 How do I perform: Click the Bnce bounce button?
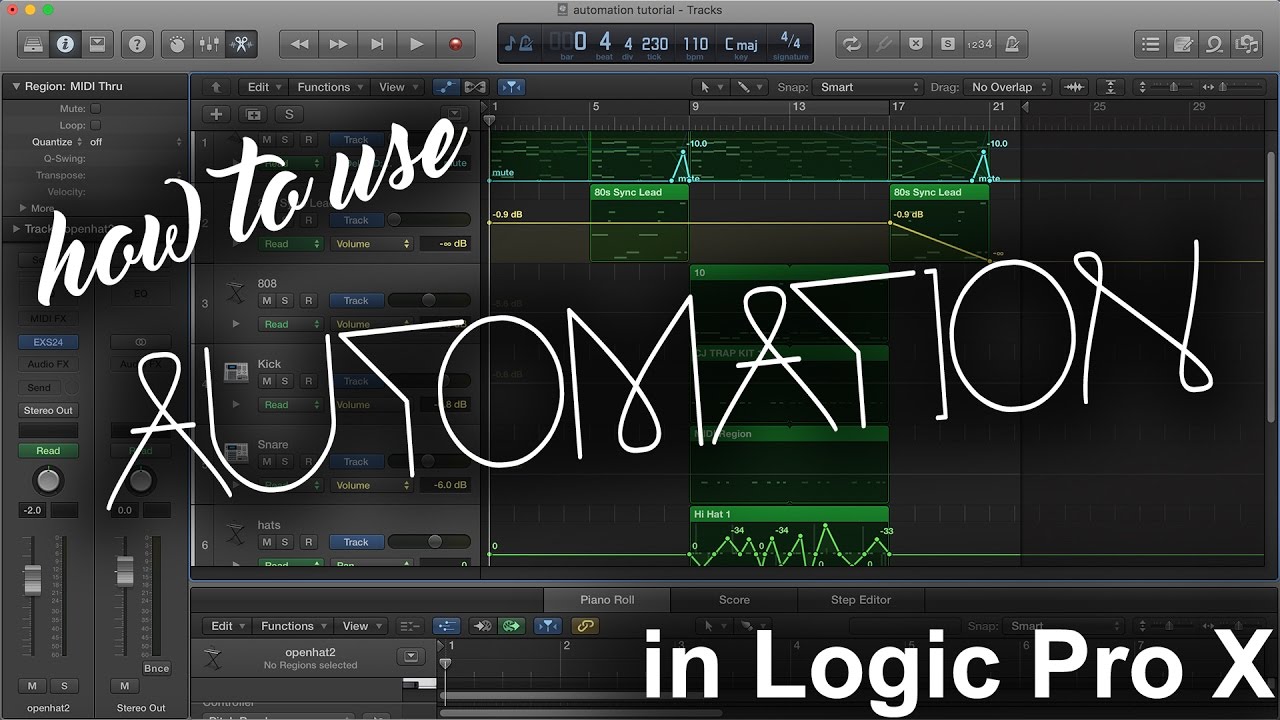156,668
